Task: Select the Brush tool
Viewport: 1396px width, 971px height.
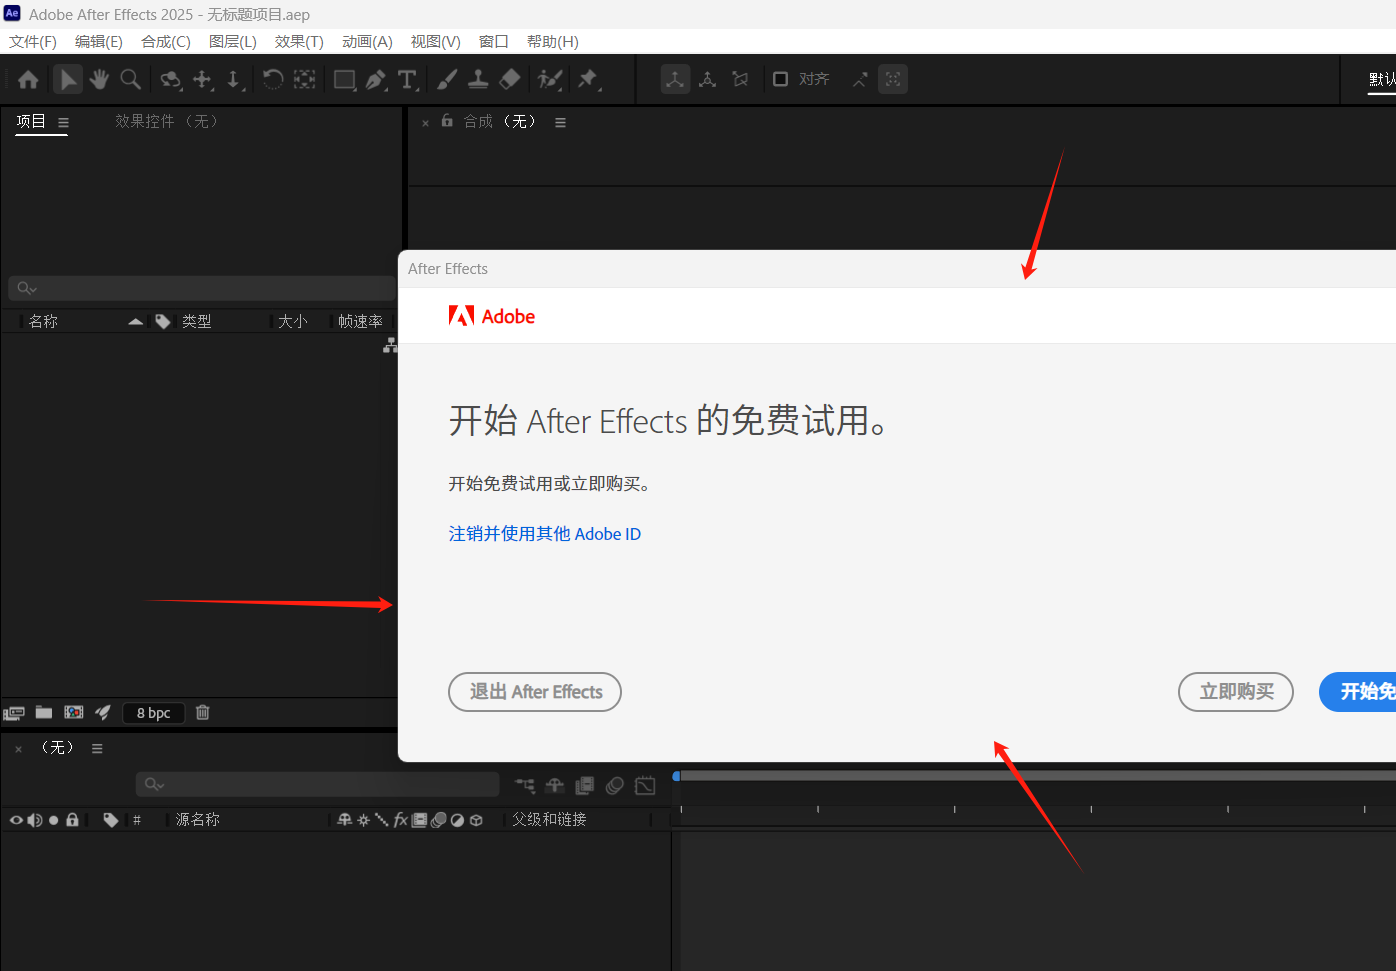Action: pos(447,79)
